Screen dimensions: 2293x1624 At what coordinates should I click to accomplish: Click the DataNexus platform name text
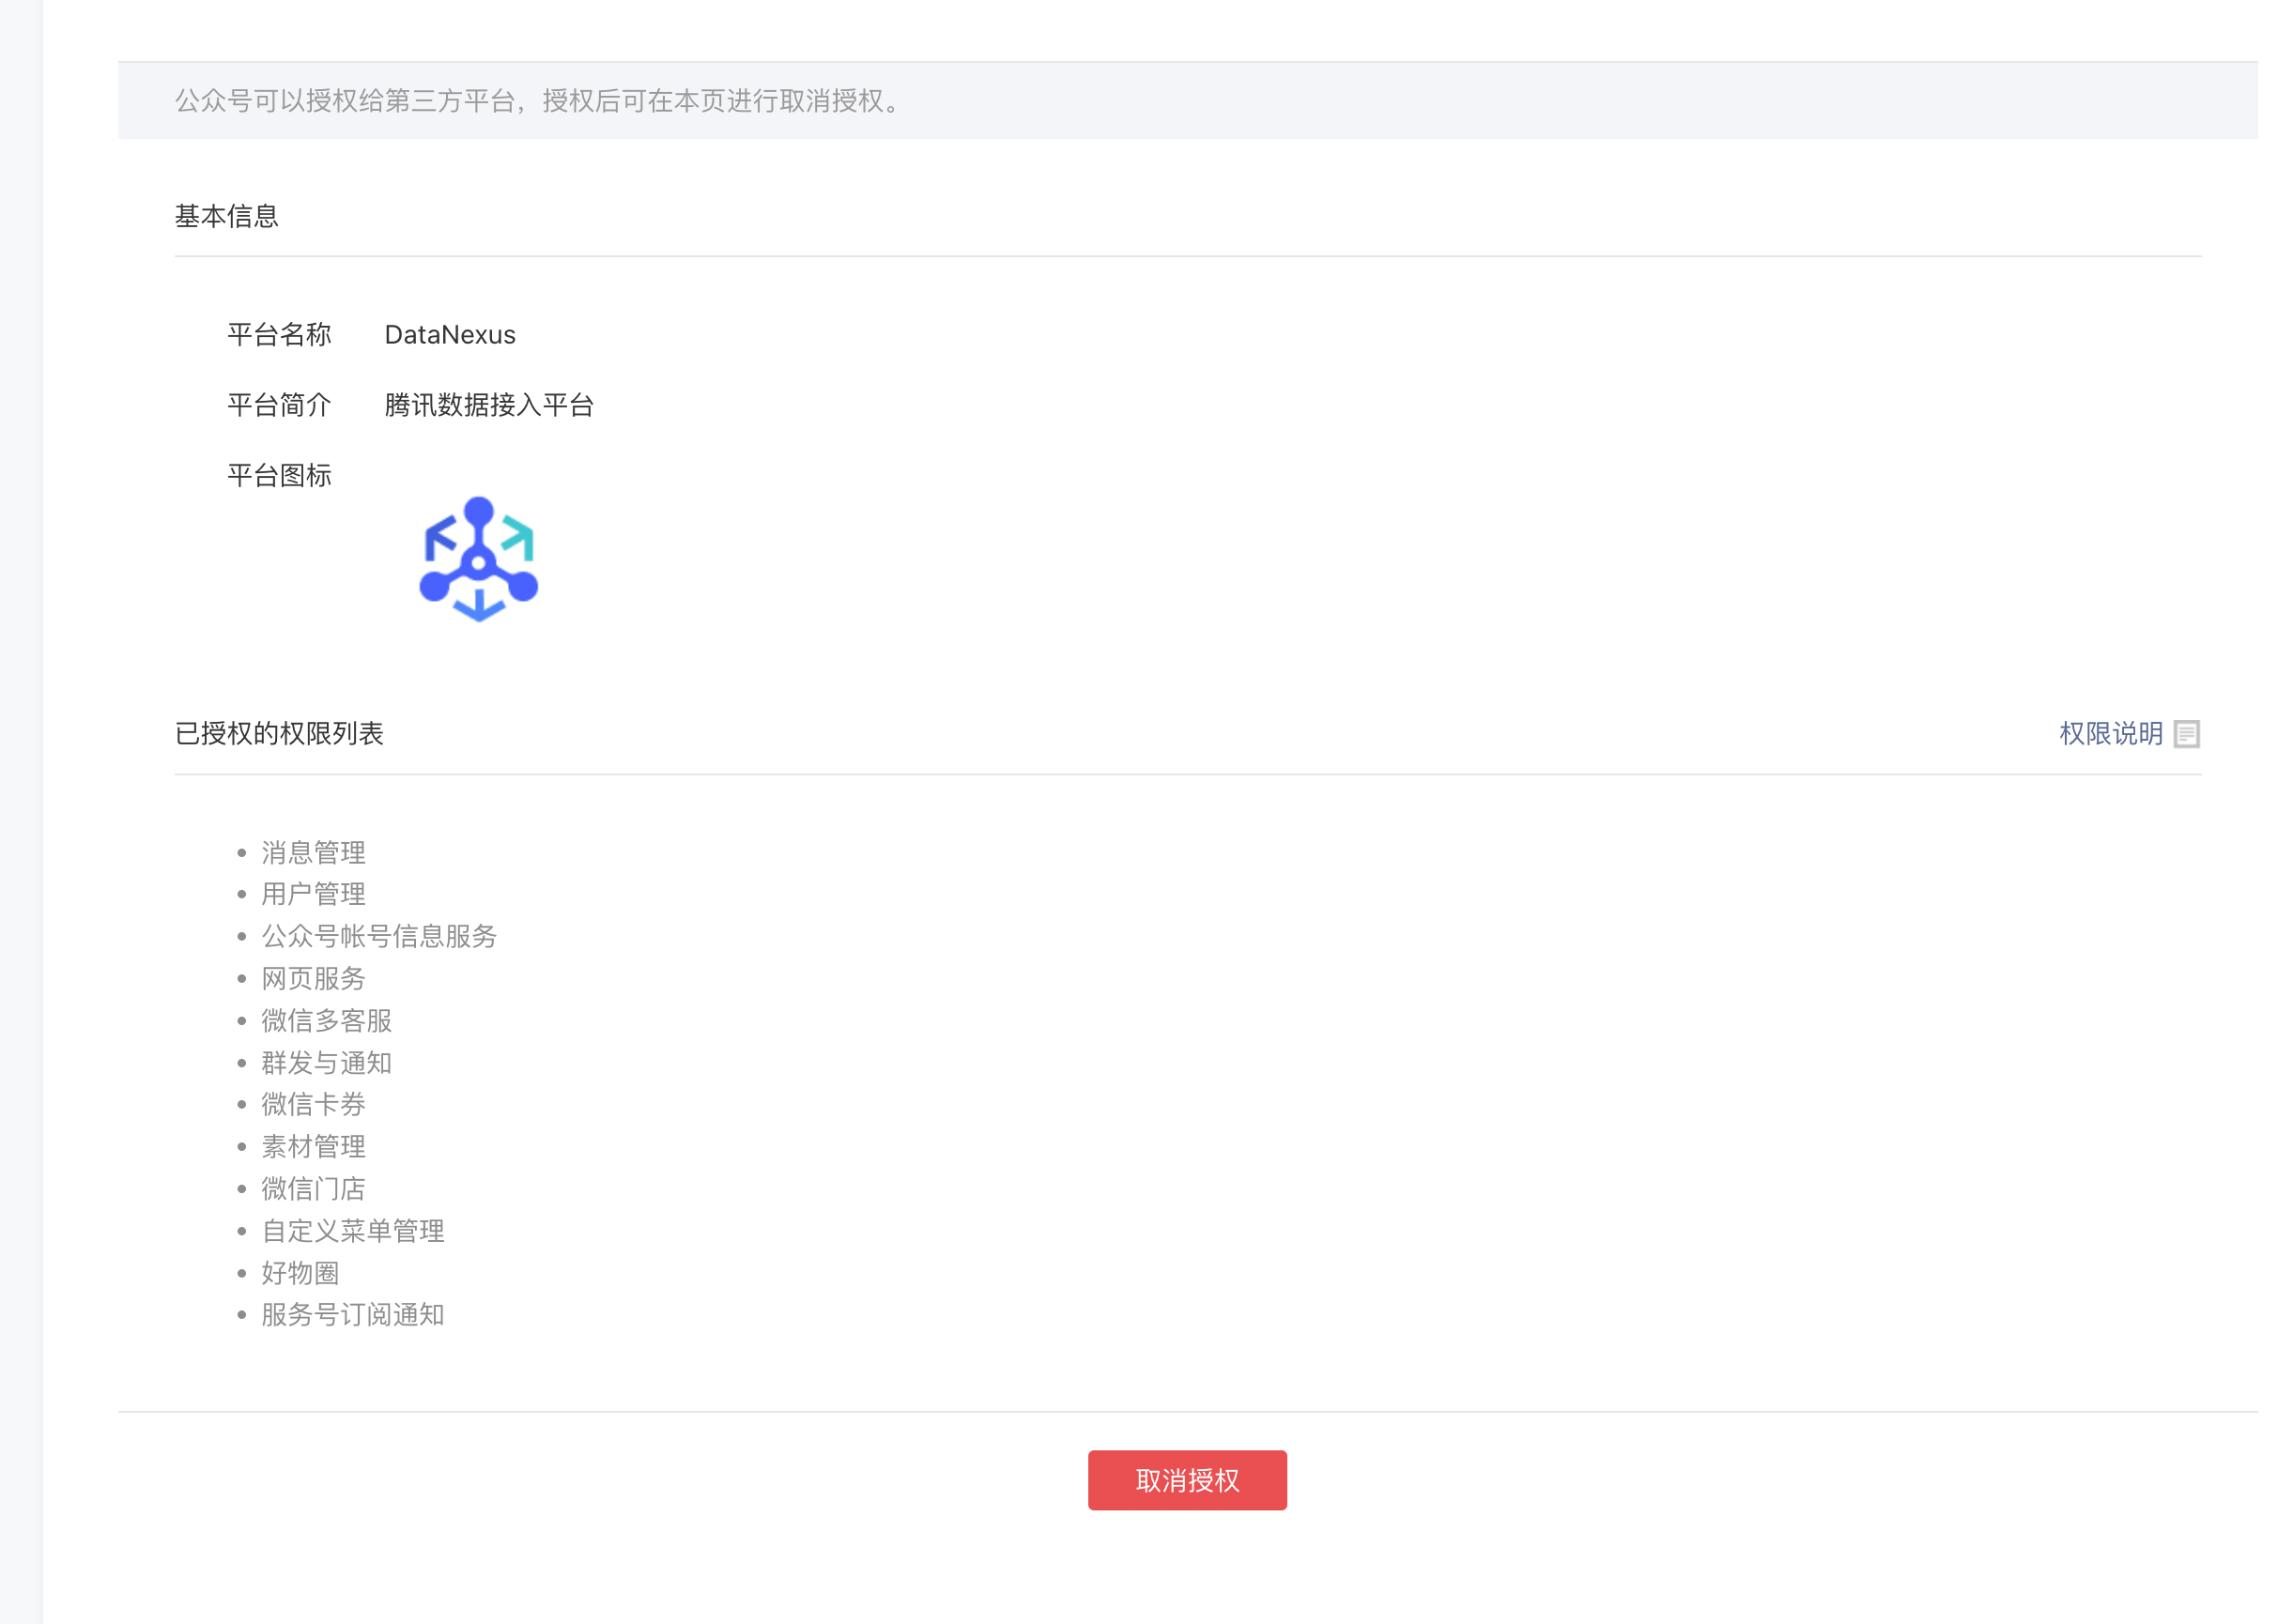[450, 335]
